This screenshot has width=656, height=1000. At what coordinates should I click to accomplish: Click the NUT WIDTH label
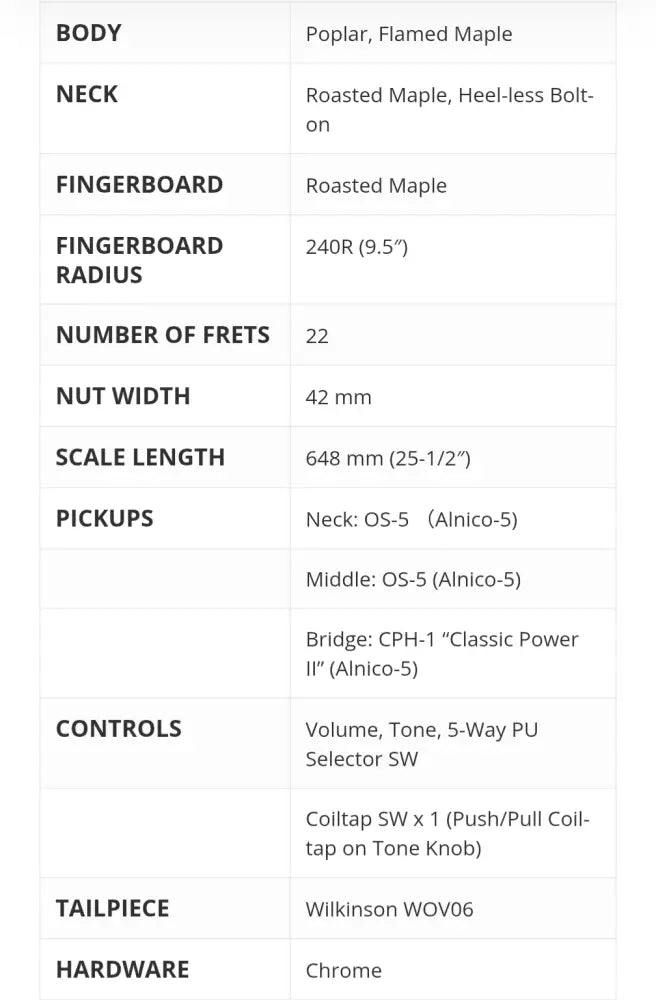click(123, 396)
